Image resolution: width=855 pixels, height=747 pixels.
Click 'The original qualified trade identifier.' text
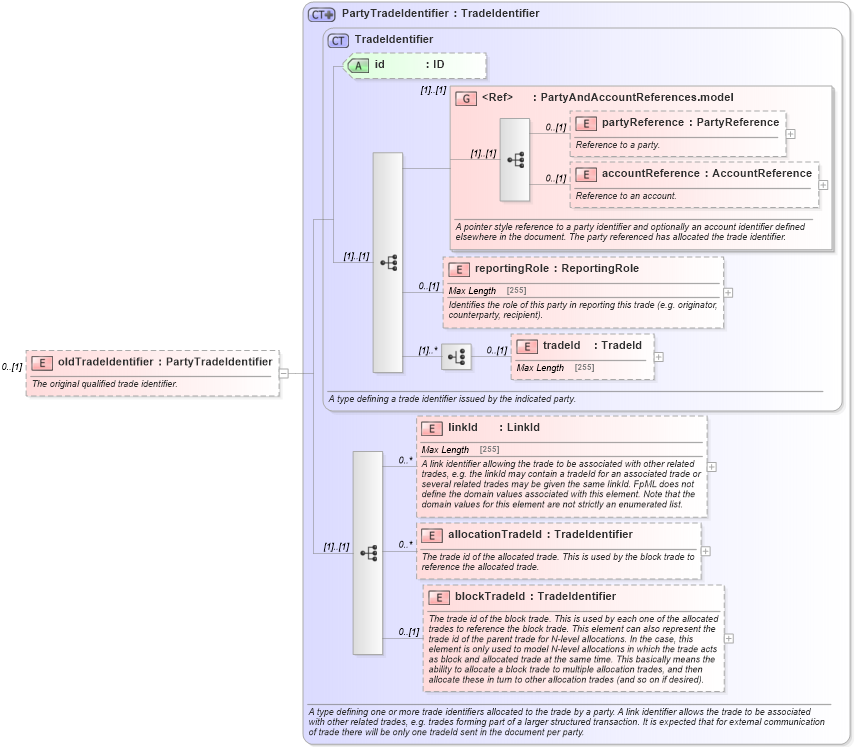(105, 384)
